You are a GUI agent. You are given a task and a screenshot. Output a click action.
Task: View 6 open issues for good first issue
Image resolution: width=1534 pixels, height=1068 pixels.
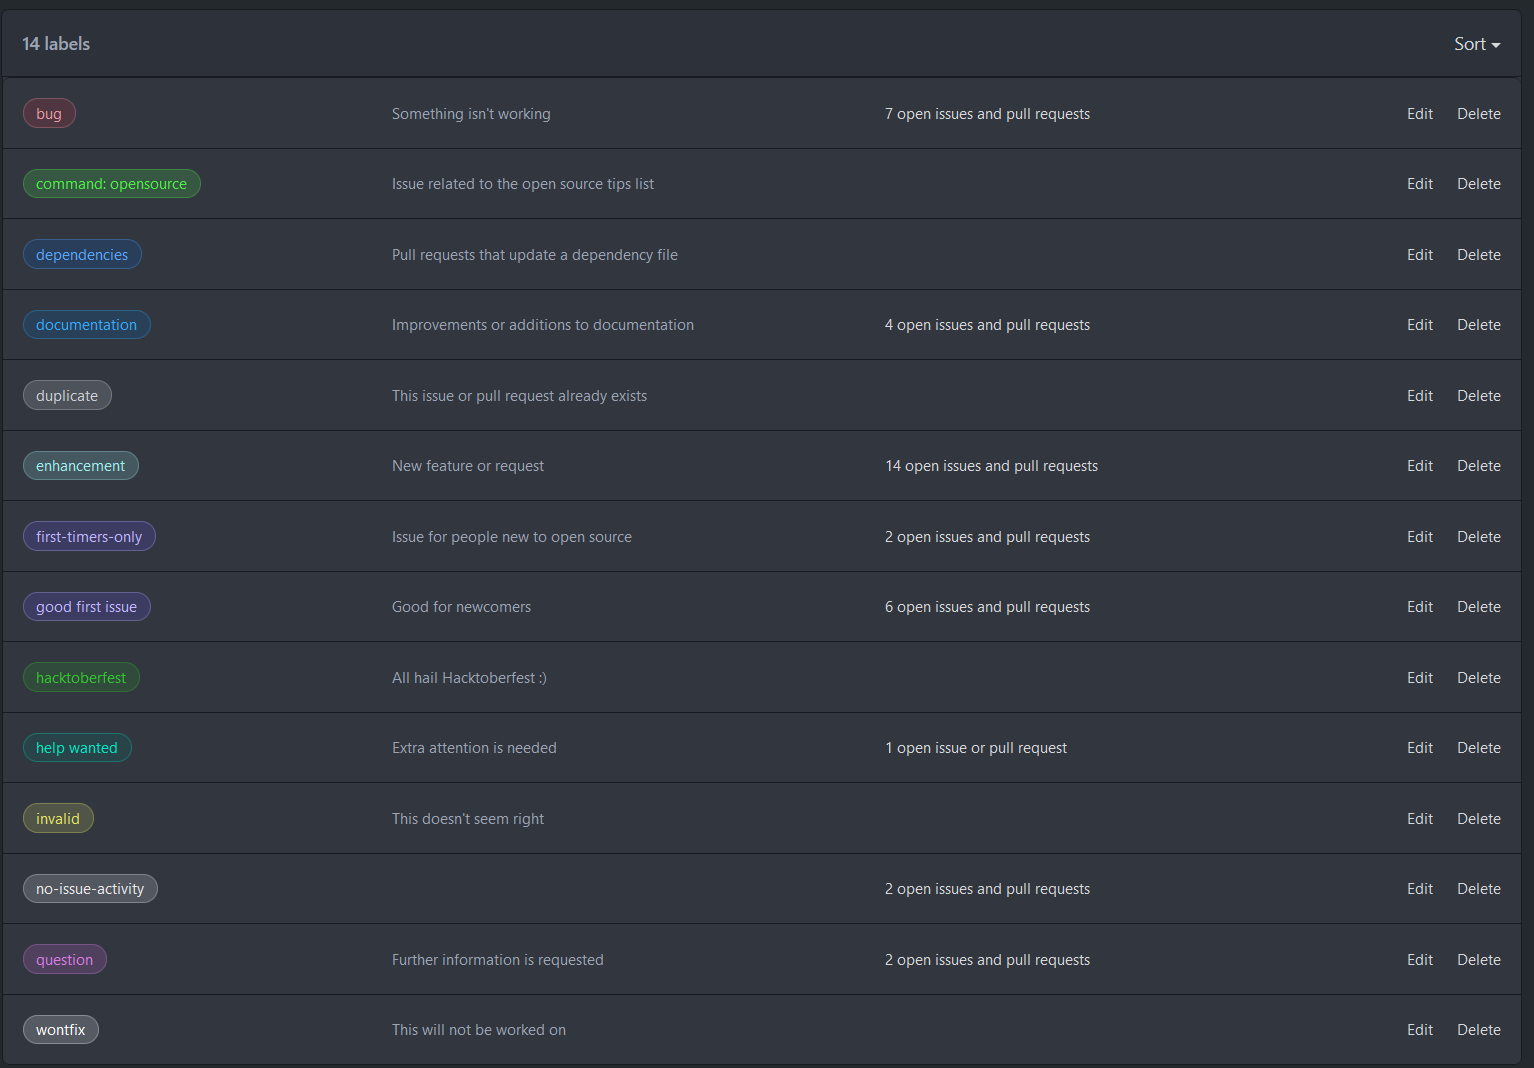click(987, 607)
